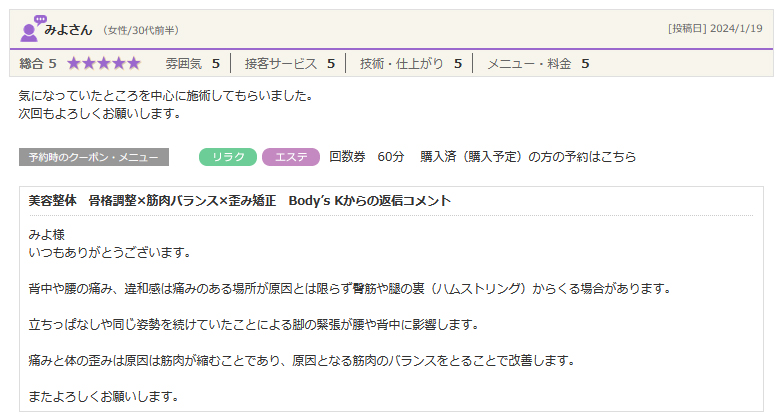Viewport: 781px width, 420px height.
Task: Click the 総合 5 overall score
Action: (38, 63)
